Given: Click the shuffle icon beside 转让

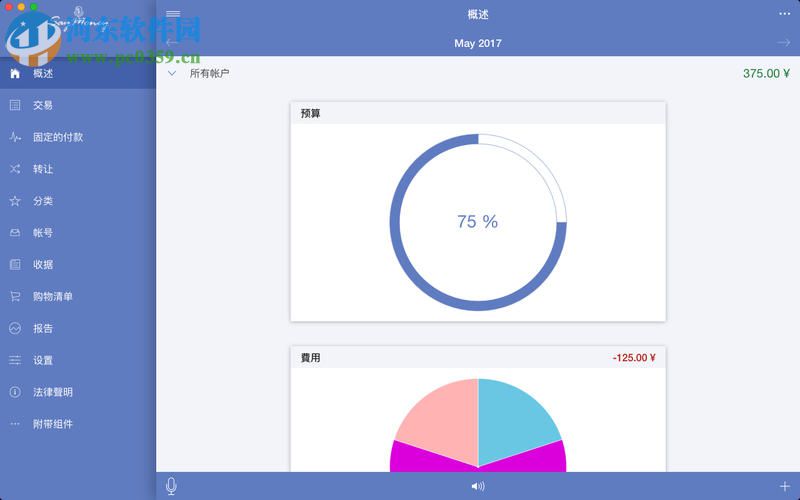Looking at the screenshot, I should pos(15,169).
